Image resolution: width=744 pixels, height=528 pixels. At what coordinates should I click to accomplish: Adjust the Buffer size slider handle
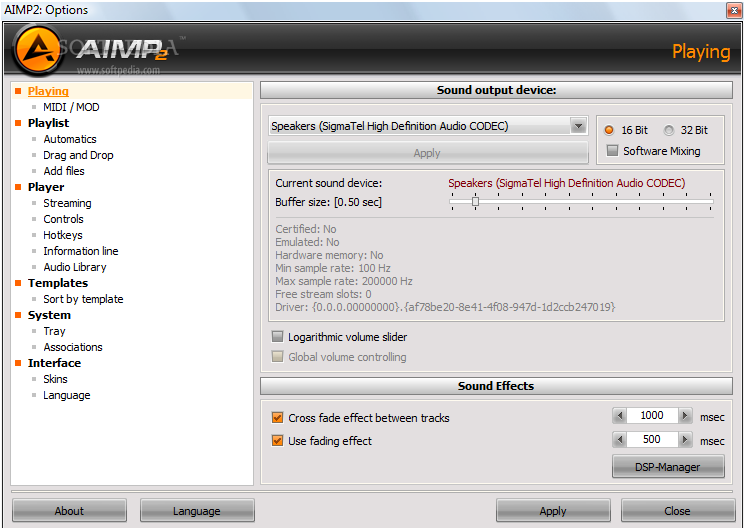click(x=475, y=202)
